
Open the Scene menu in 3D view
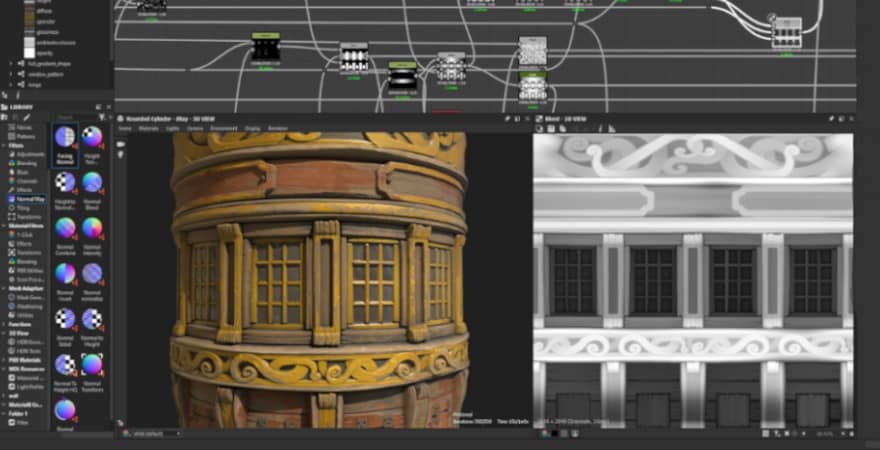coord(124,128)
